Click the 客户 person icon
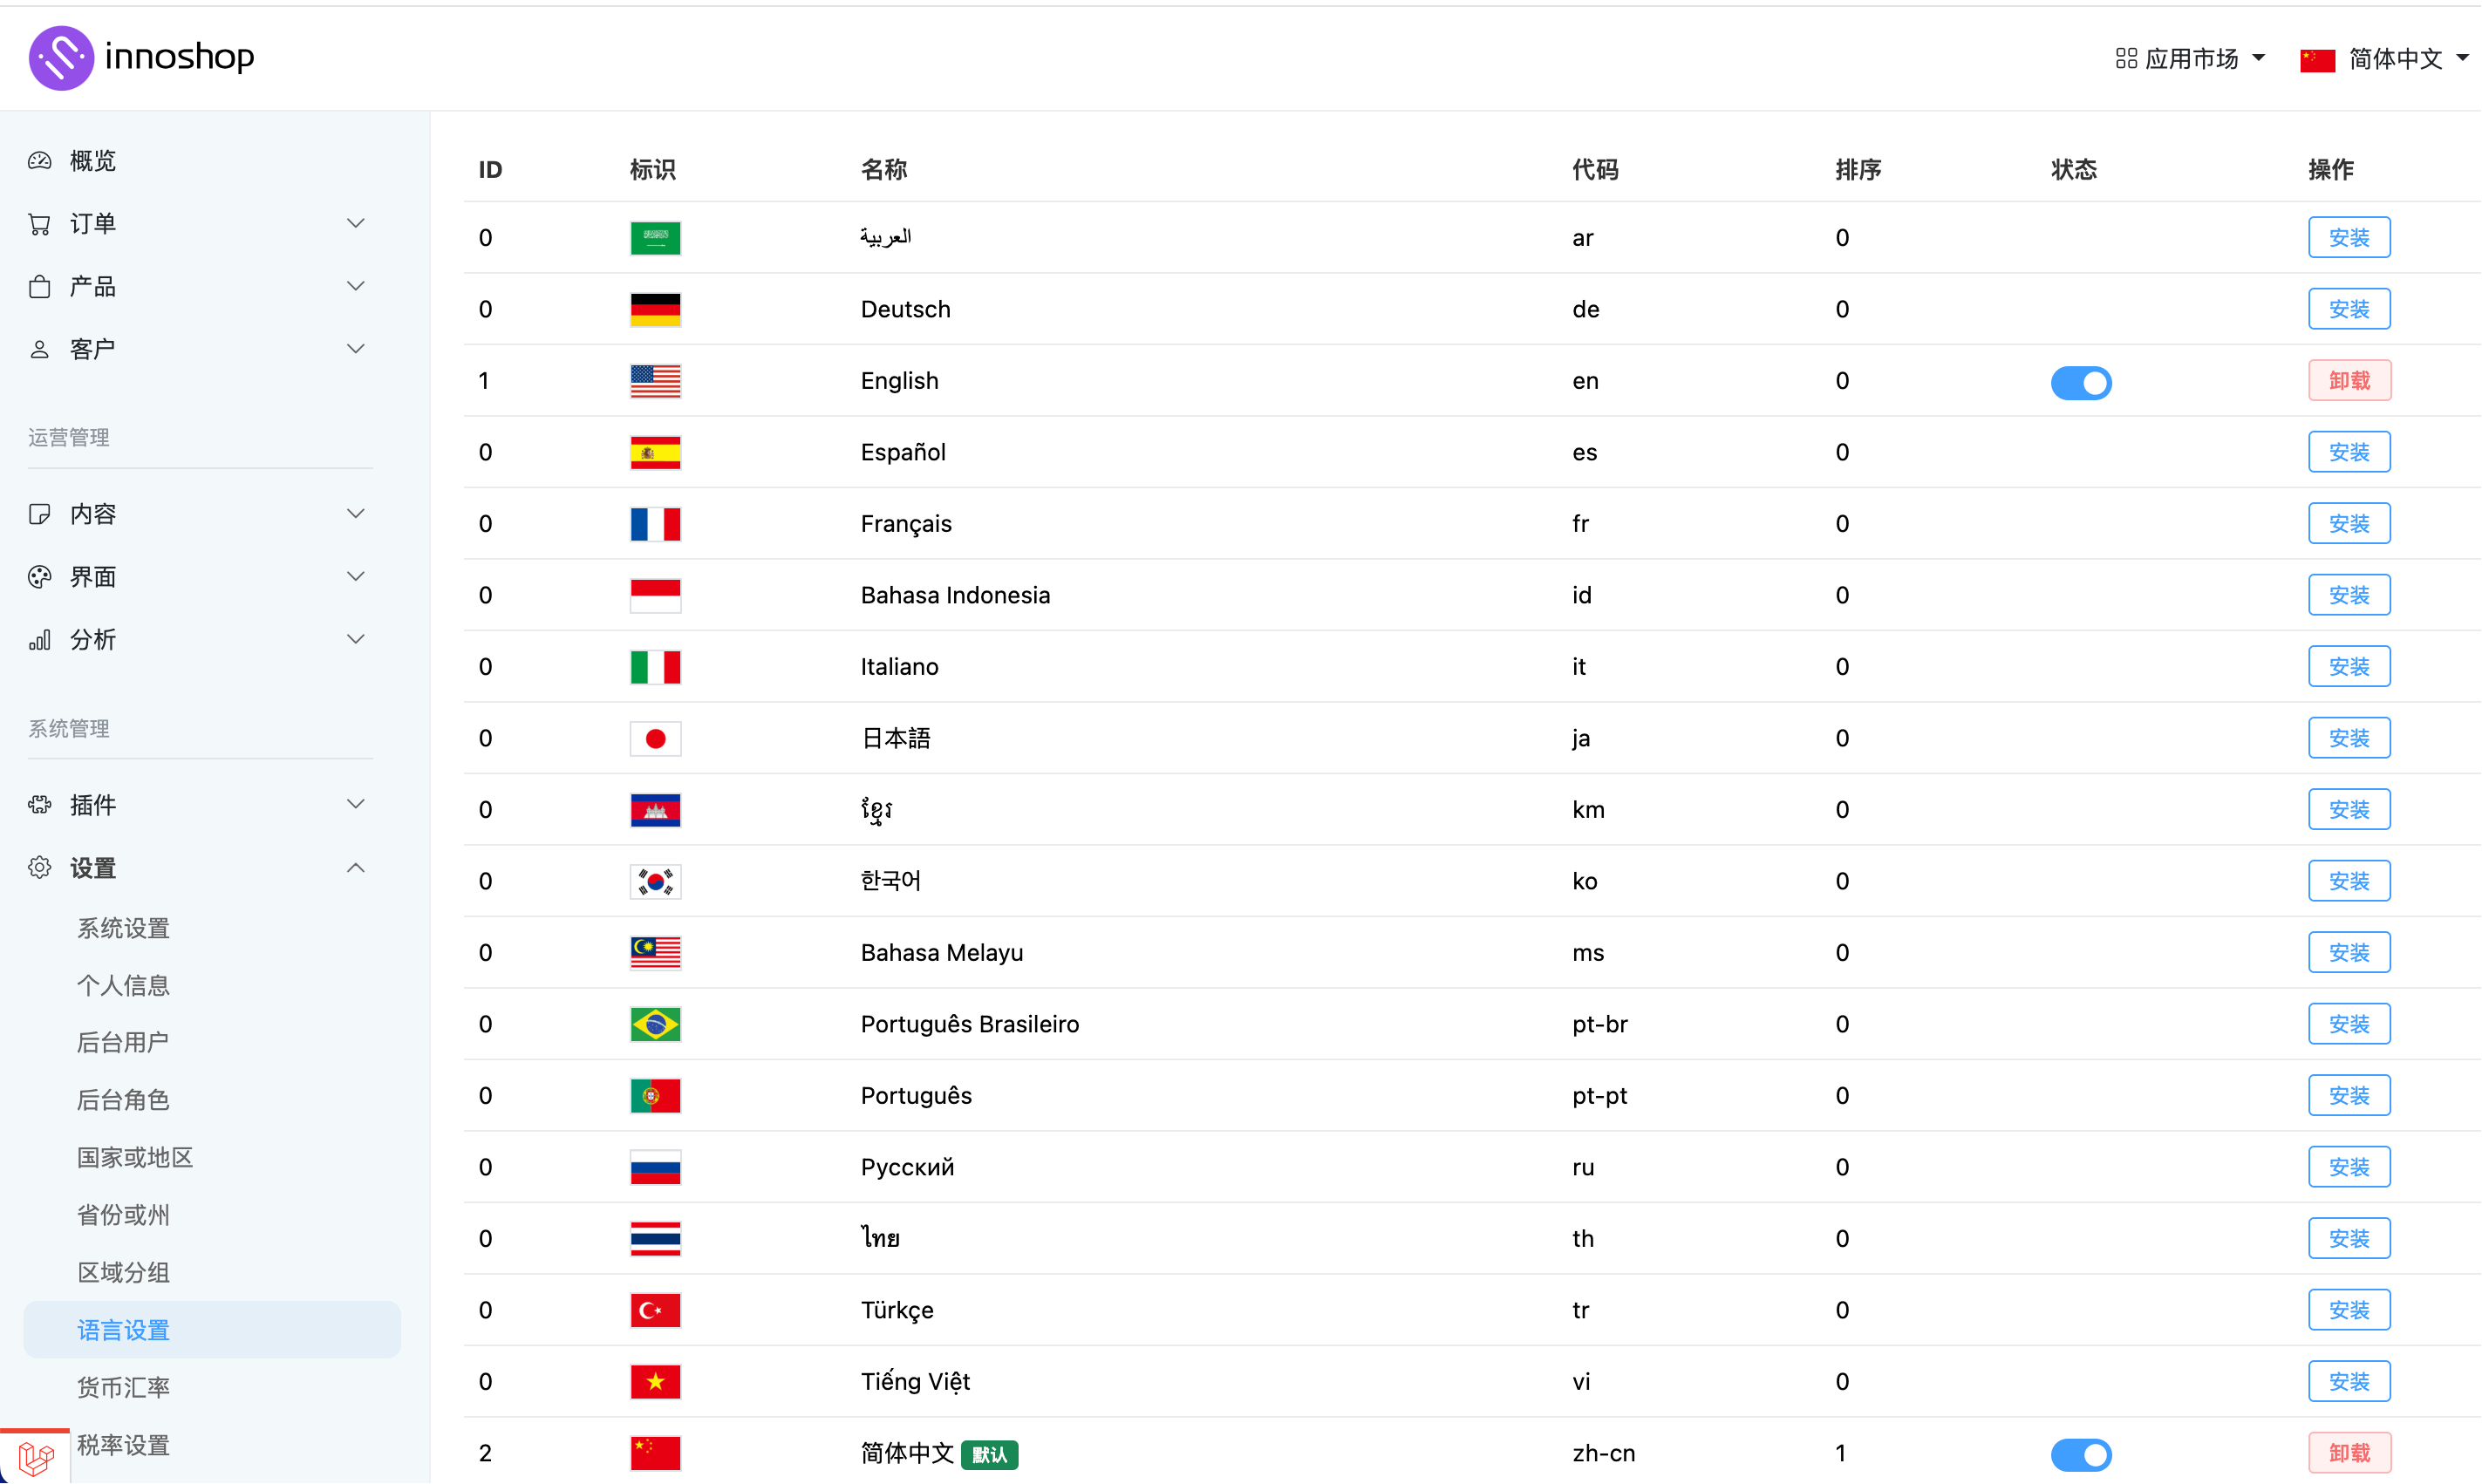2482x1484 pixels. (40, 349)
